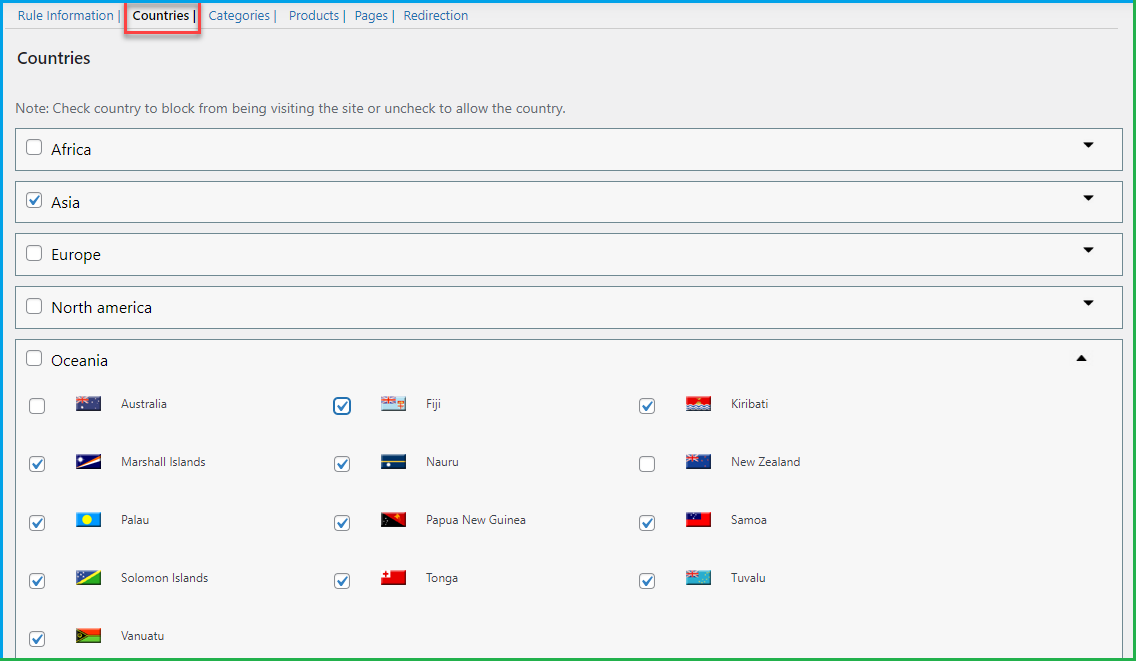Switch to the Redirection tab
The width and height of the screenshot is (1136, 661).
(435, 15)
